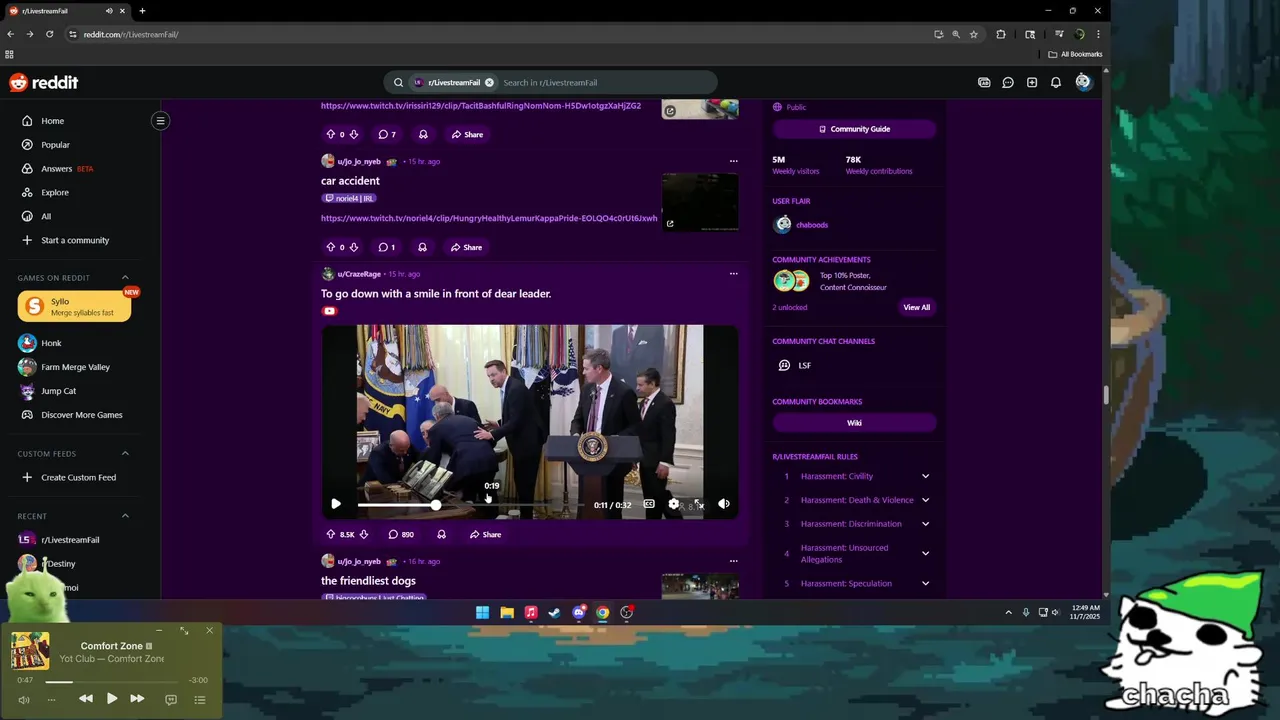The width and height of the screenshot is (1280, 720).
Task: Enter fullscreen on the video player
Action: [x=698, y=504]
